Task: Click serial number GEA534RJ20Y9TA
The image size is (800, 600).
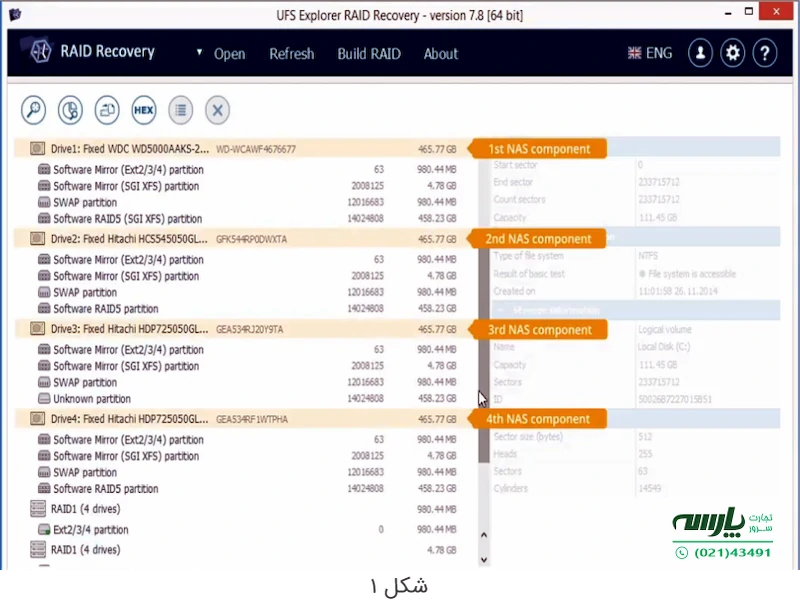Action: click(x=249, y=330)
